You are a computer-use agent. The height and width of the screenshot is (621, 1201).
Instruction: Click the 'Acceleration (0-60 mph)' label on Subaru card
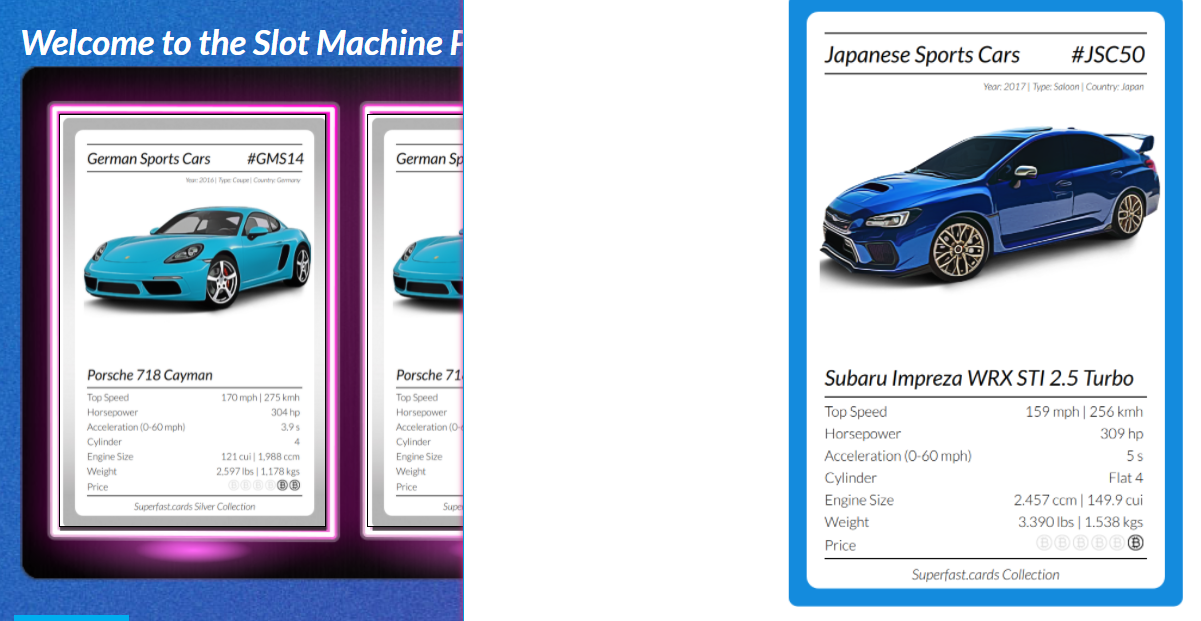tap(898, 455)
